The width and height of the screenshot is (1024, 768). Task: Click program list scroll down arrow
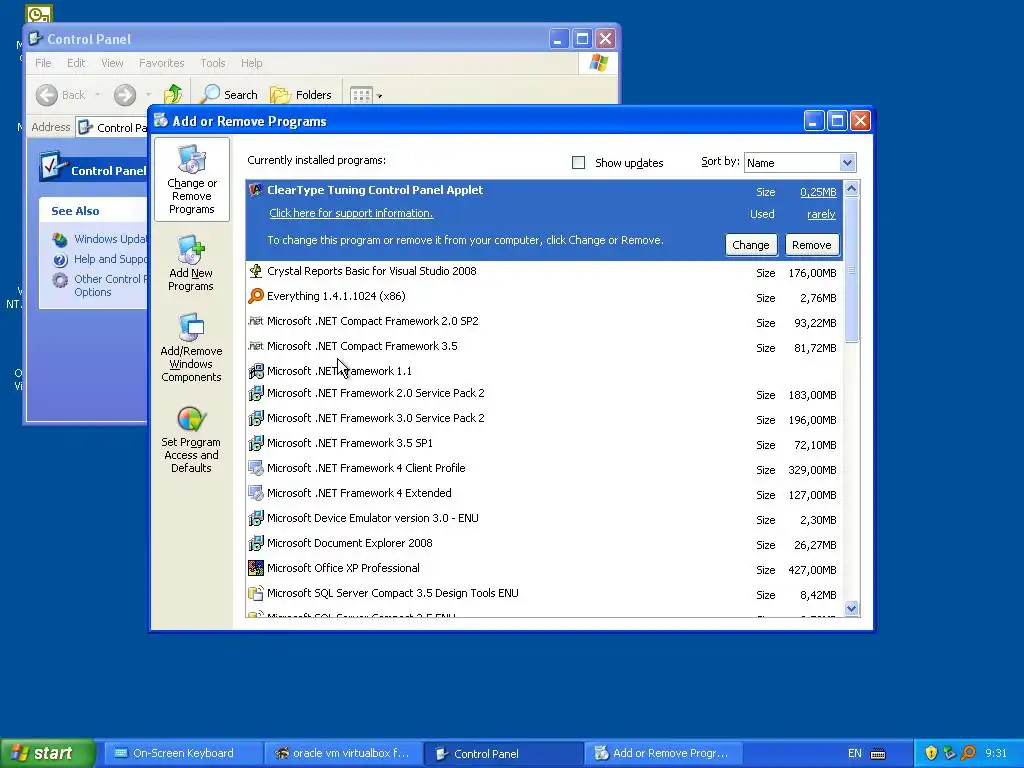[x=851, y=609]
